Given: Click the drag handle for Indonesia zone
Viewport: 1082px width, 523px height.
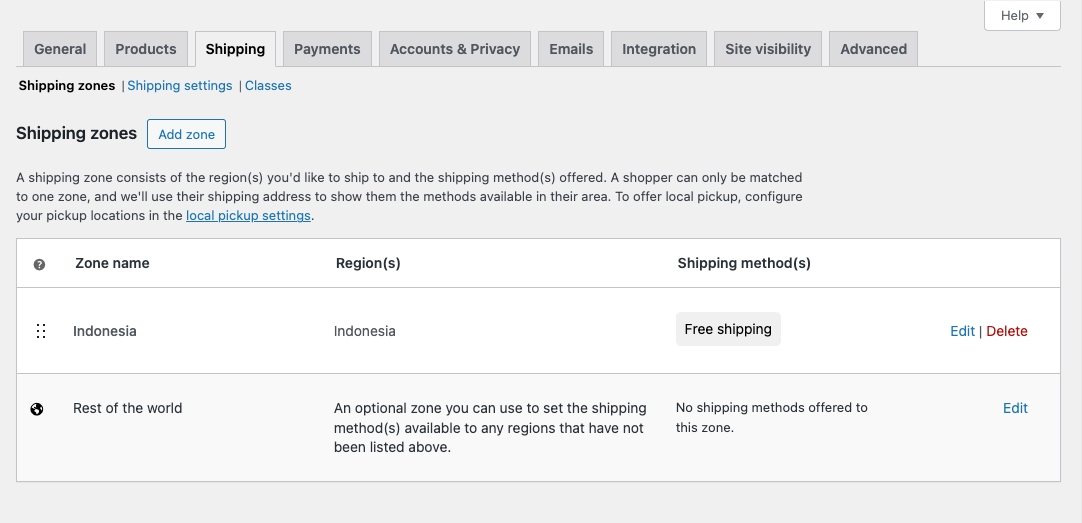Looking at the screenshot, I should tap(41, 331).
